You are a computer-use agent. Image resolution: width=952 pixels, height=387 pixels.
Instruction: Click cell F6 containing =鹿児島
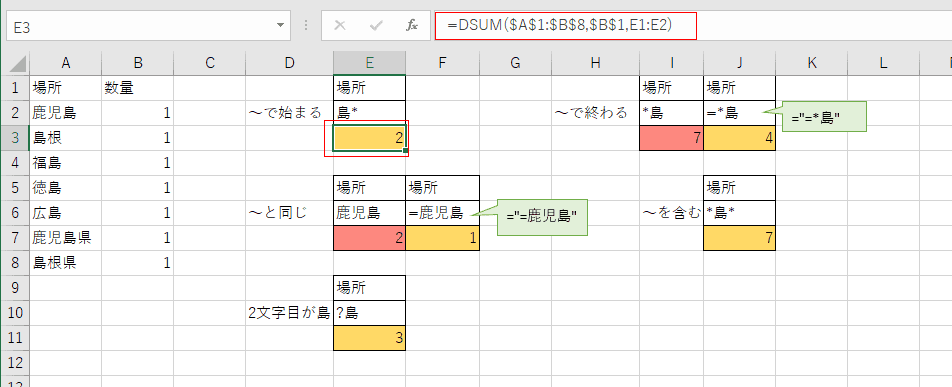443,213
